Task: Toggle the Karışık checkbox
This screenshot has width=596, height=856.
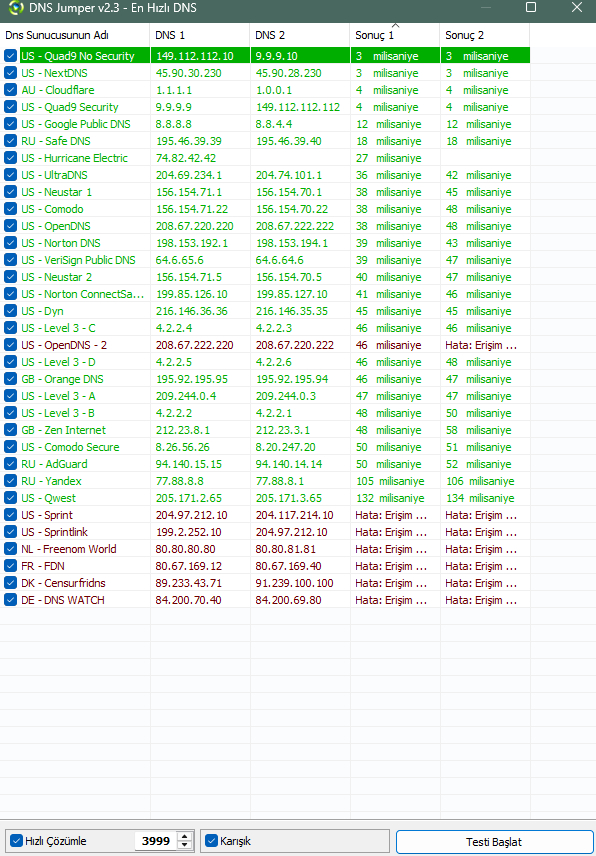Action: point(211,841)
